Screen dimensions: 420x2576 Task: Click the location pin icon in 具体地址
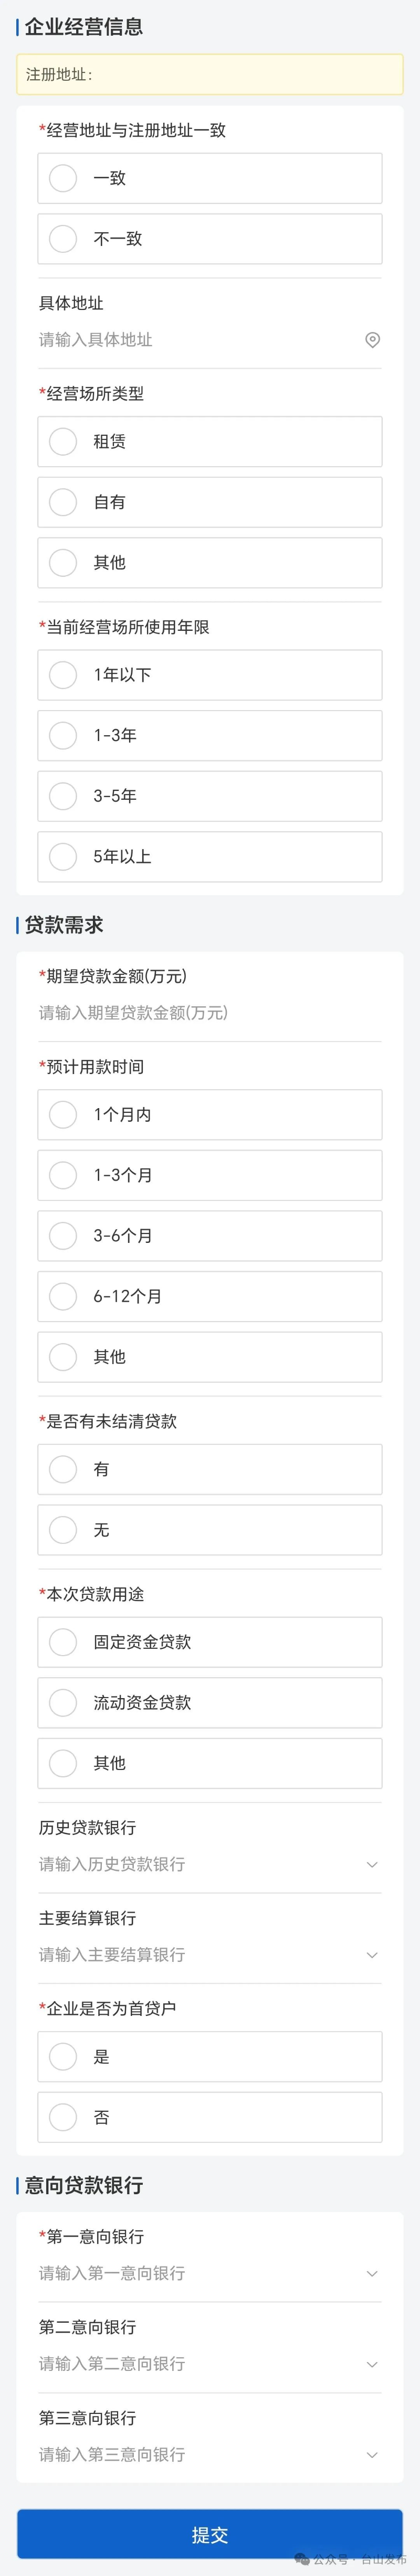(372, 340)
